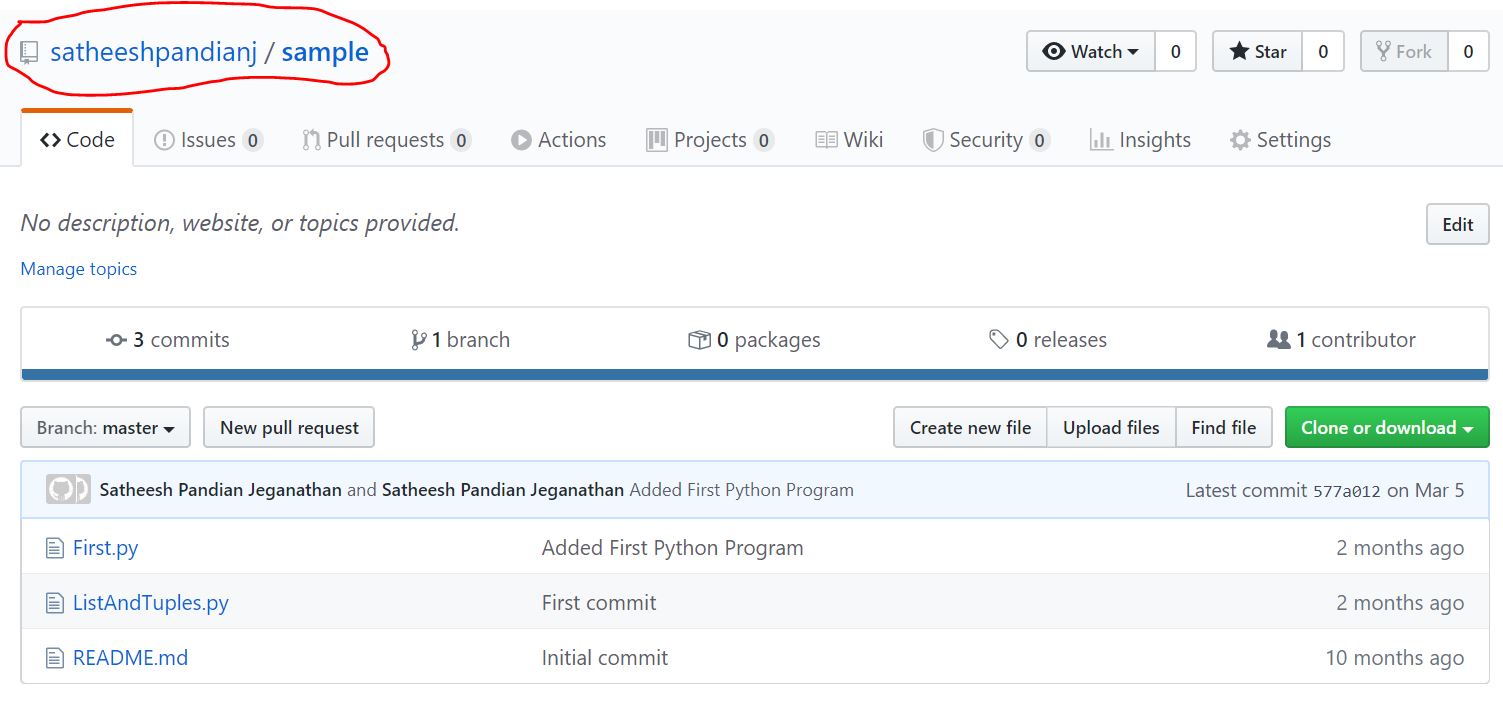Expand the Branch: master dropdown
The image size is (1503, 704).
tap(106, 428)
